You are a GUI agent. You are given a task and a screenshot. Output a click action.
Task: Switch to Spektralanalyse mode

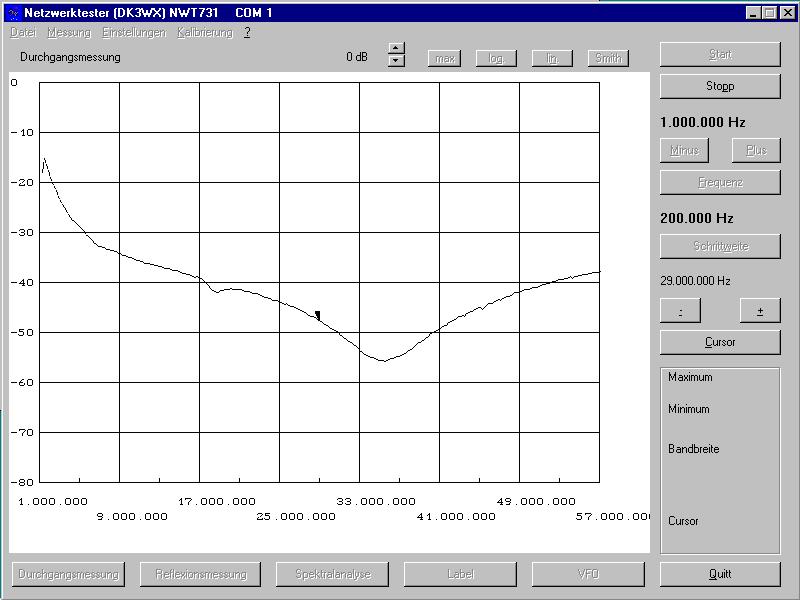click(333, 574)
